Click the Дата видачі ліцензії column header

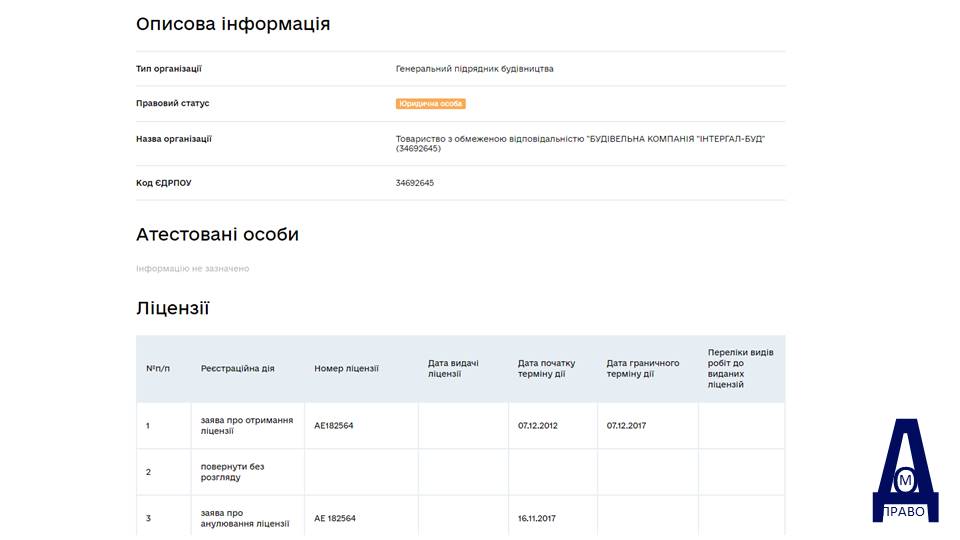[x=453, y=369]
